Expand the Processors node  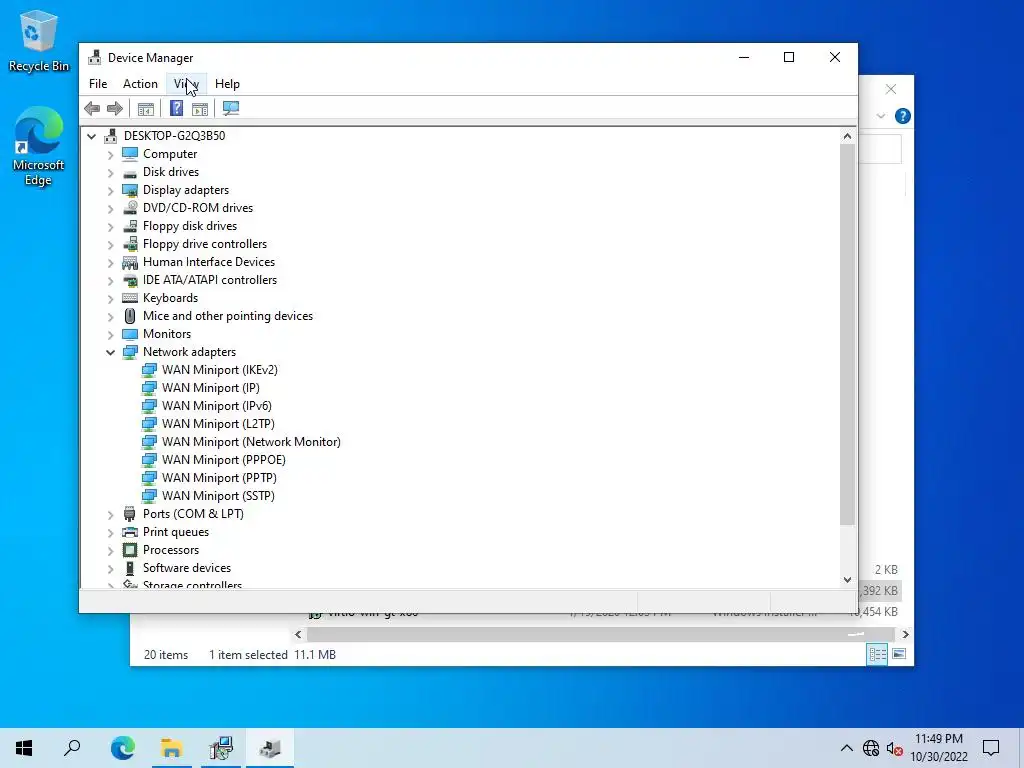(110, 551)
